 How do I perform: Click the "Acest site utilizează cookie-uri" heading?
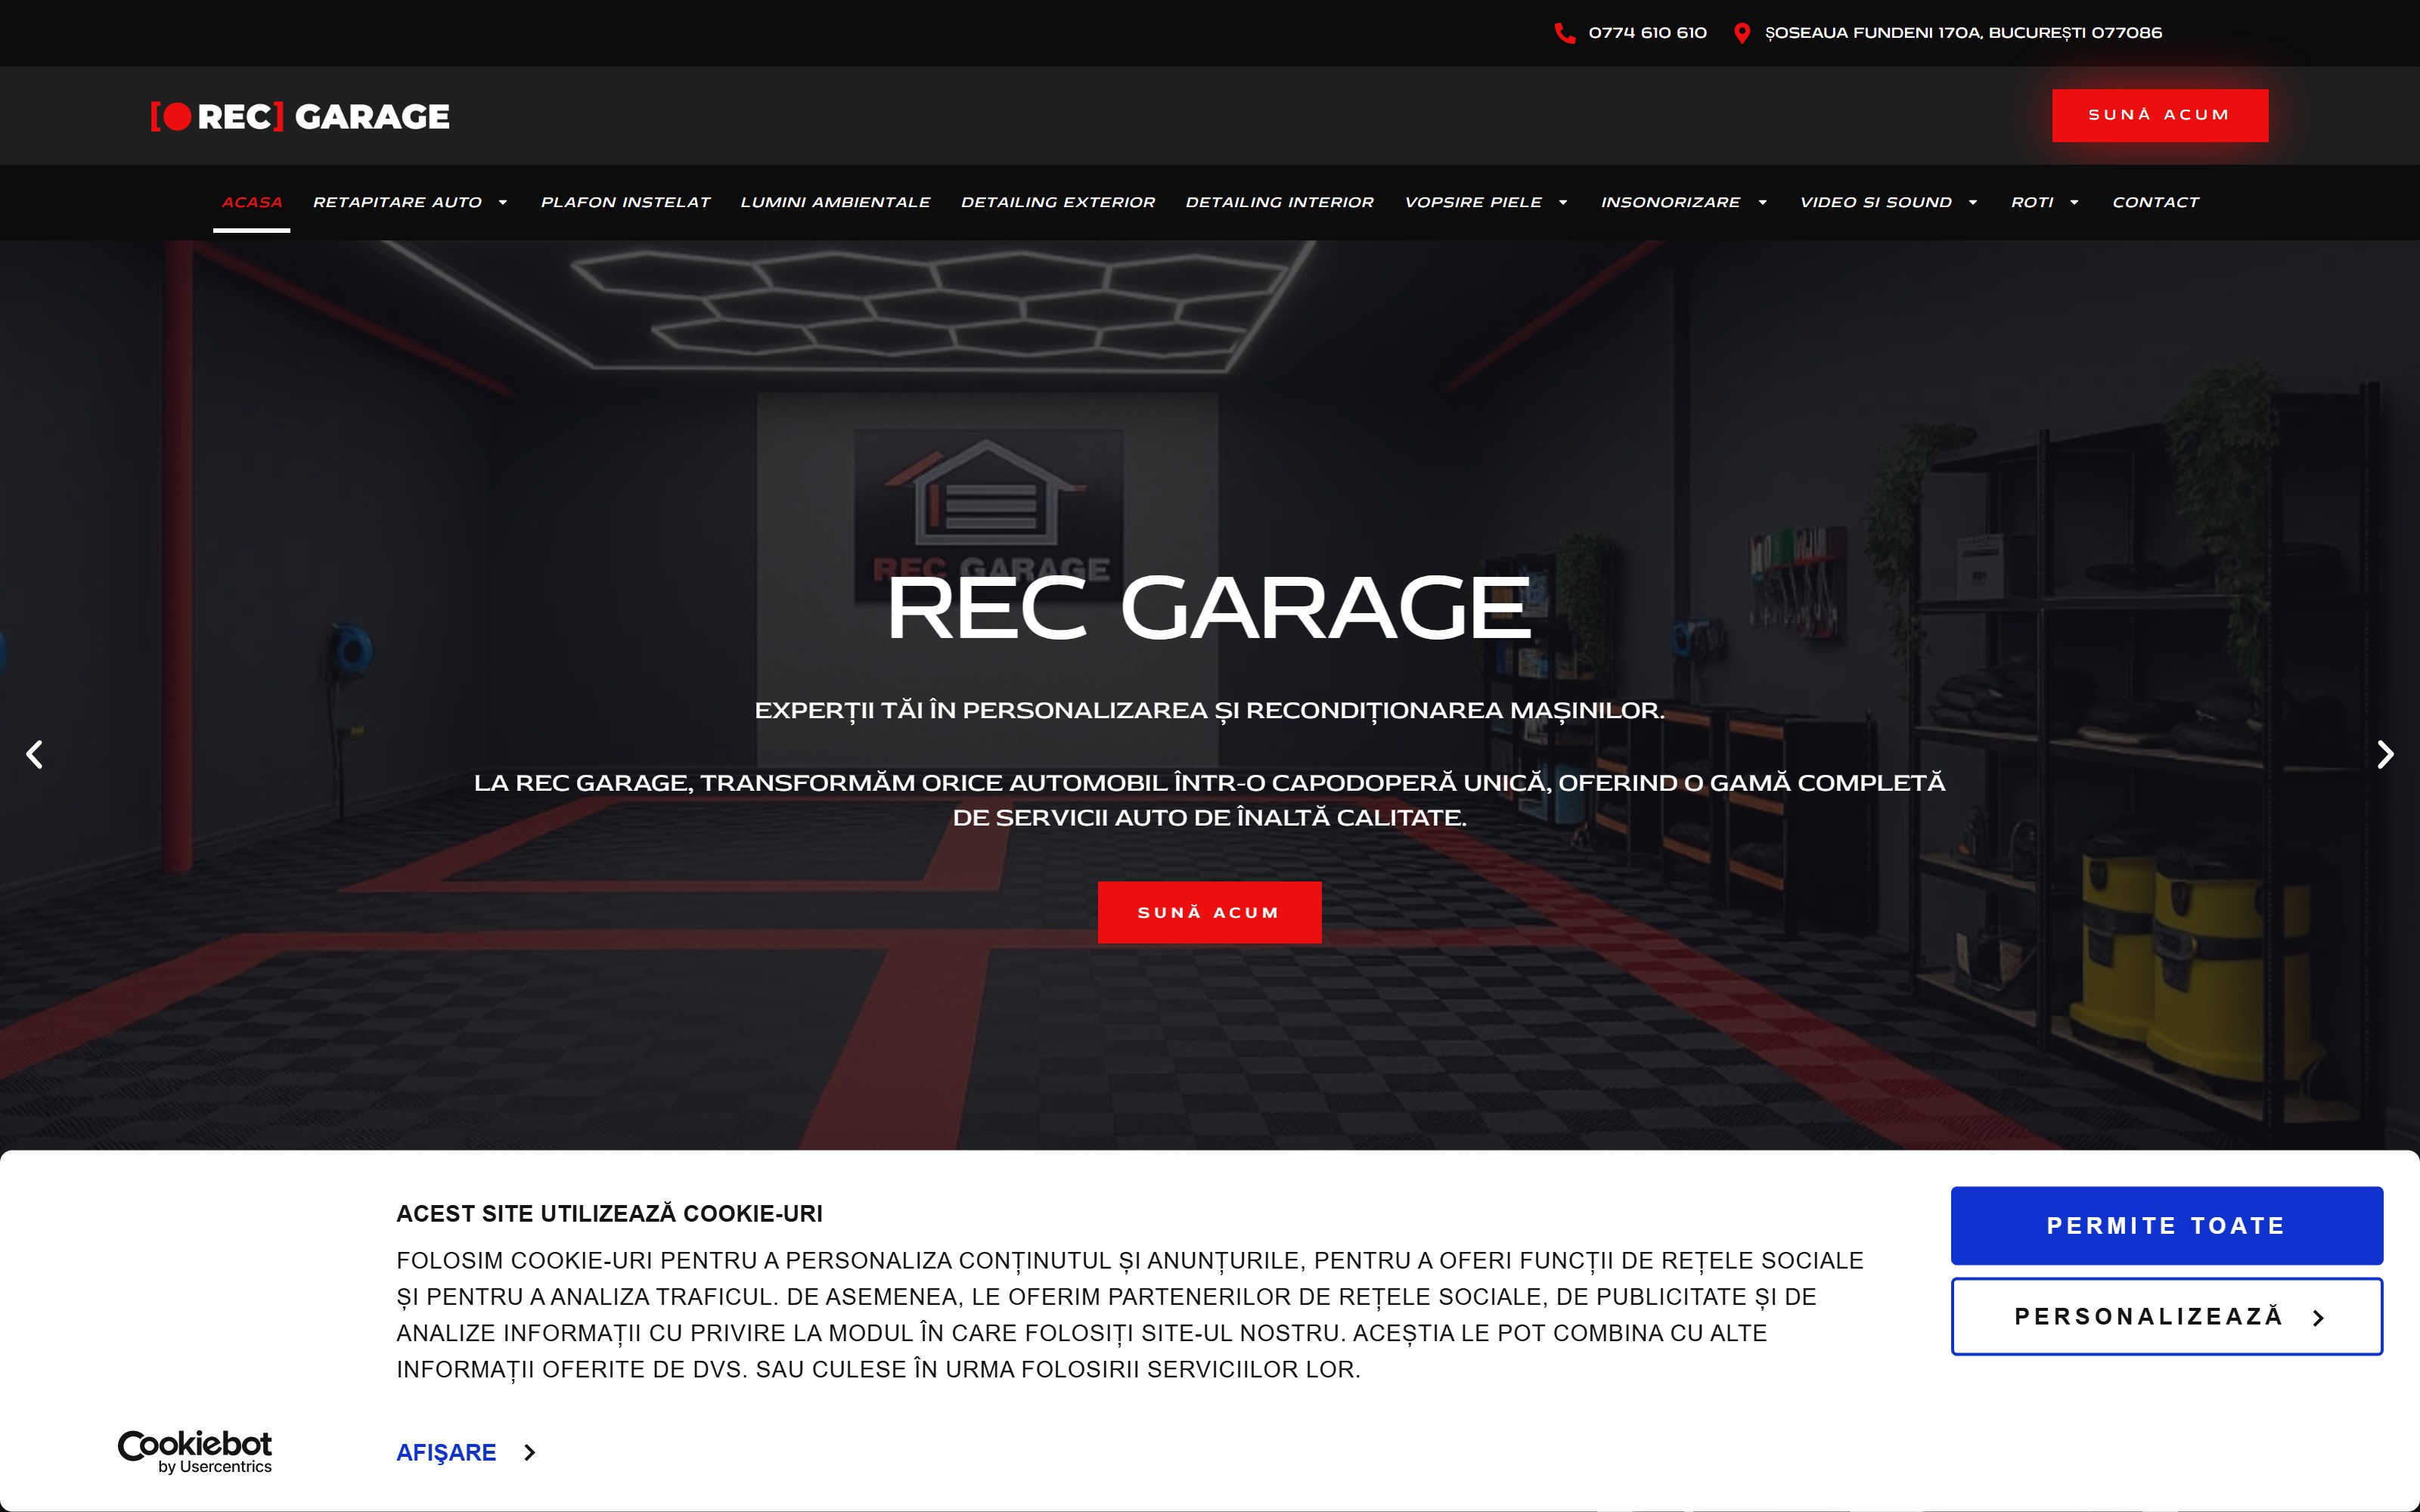609,1213
